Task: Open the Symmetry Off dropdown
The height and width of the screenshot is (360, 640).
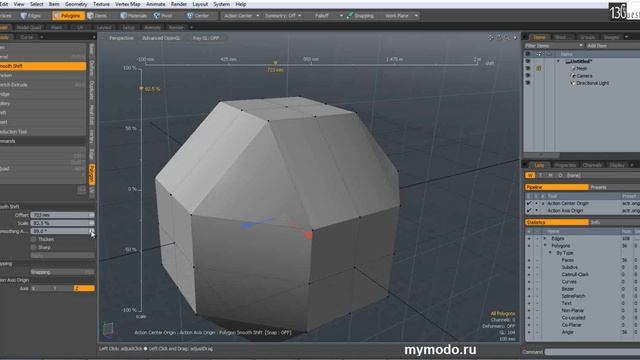Action: [x=283, y=16]
